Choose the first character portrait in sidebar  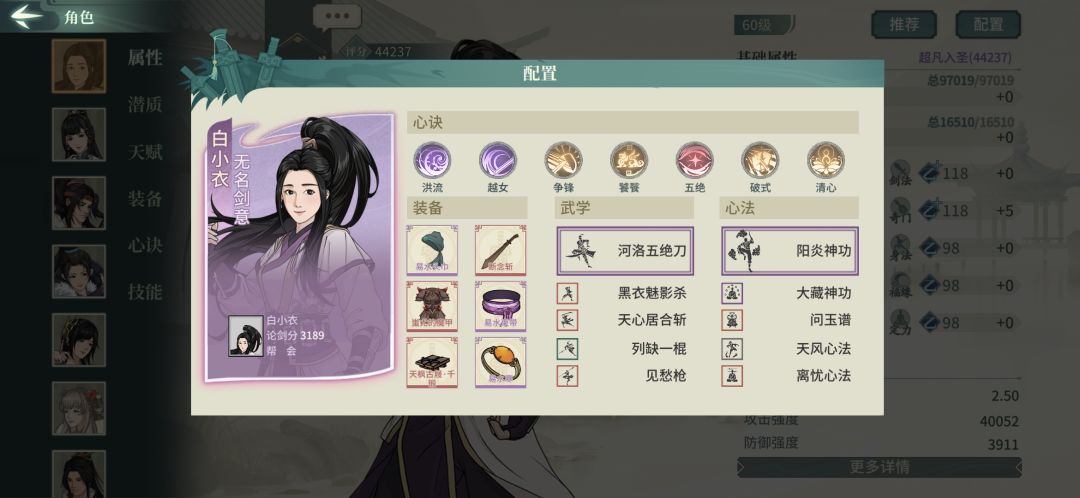click(x=79, y=66)
